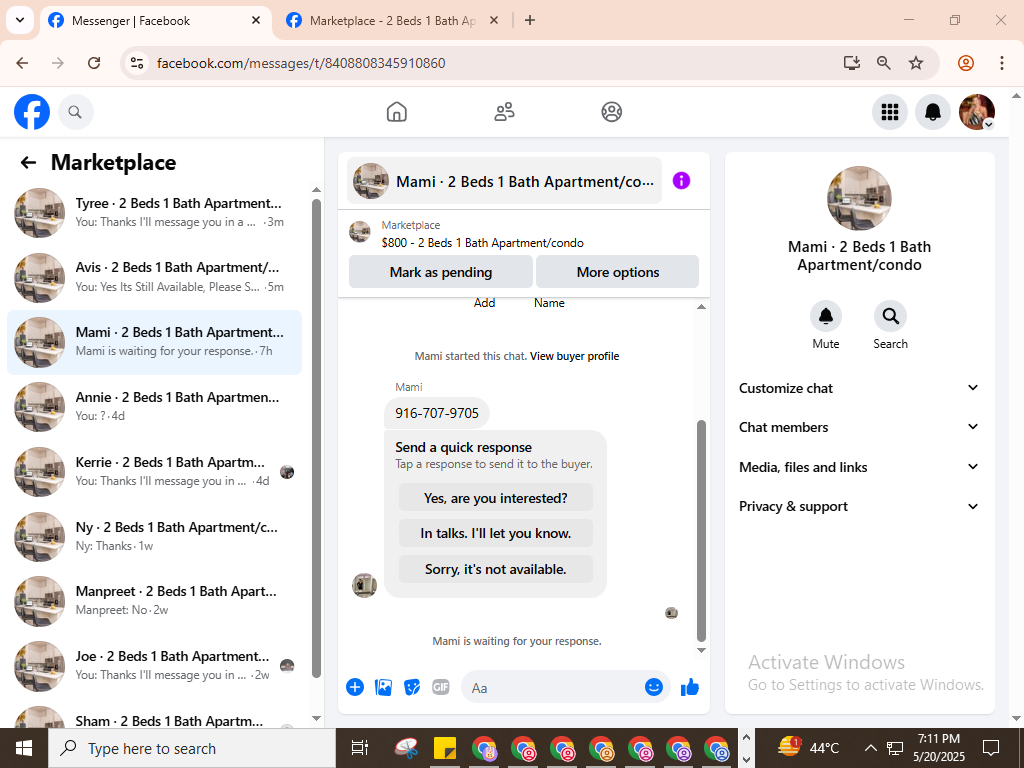Show hidden system tray icons chevron

pyautogui.click(x=870, y=748)
